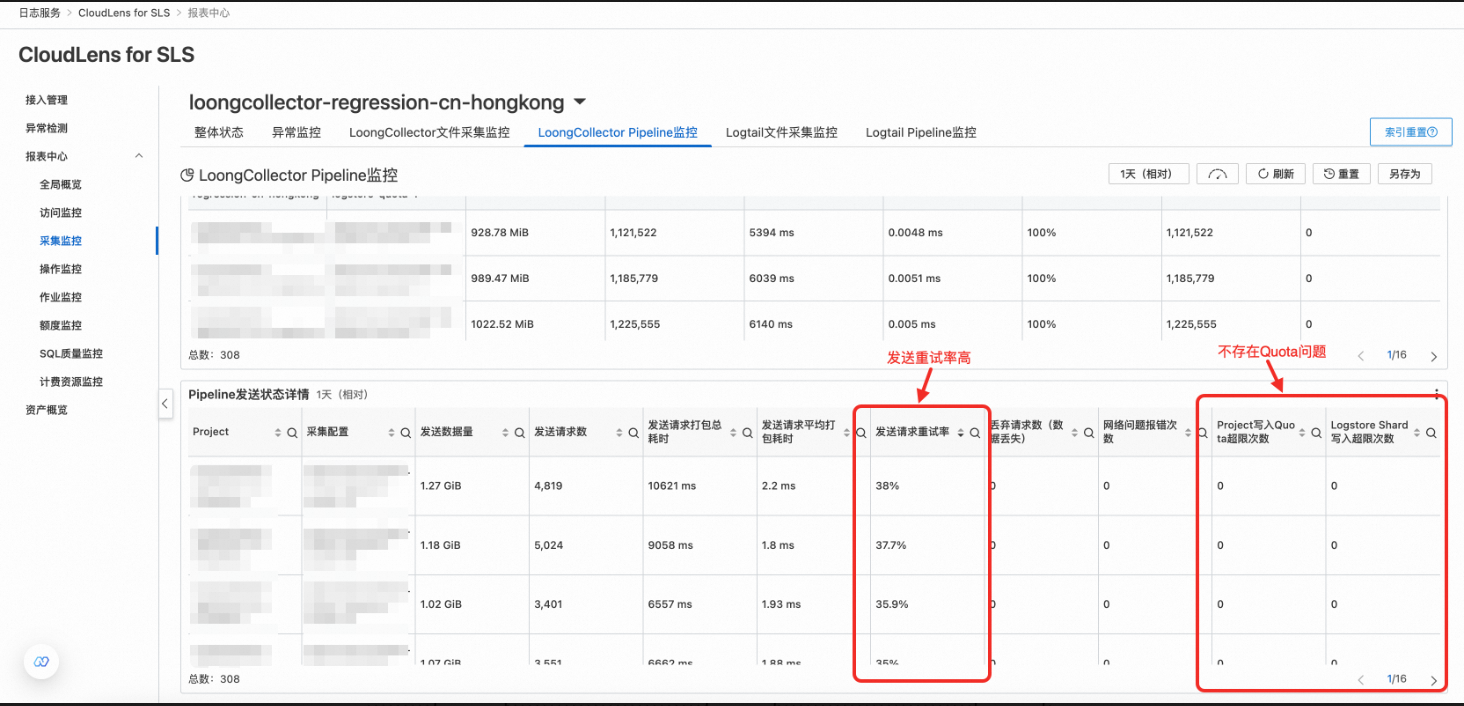Switch to Logtail文件采集监控 tab
Viewport: 1464px width, 706px height.
(x=781, y=132)
